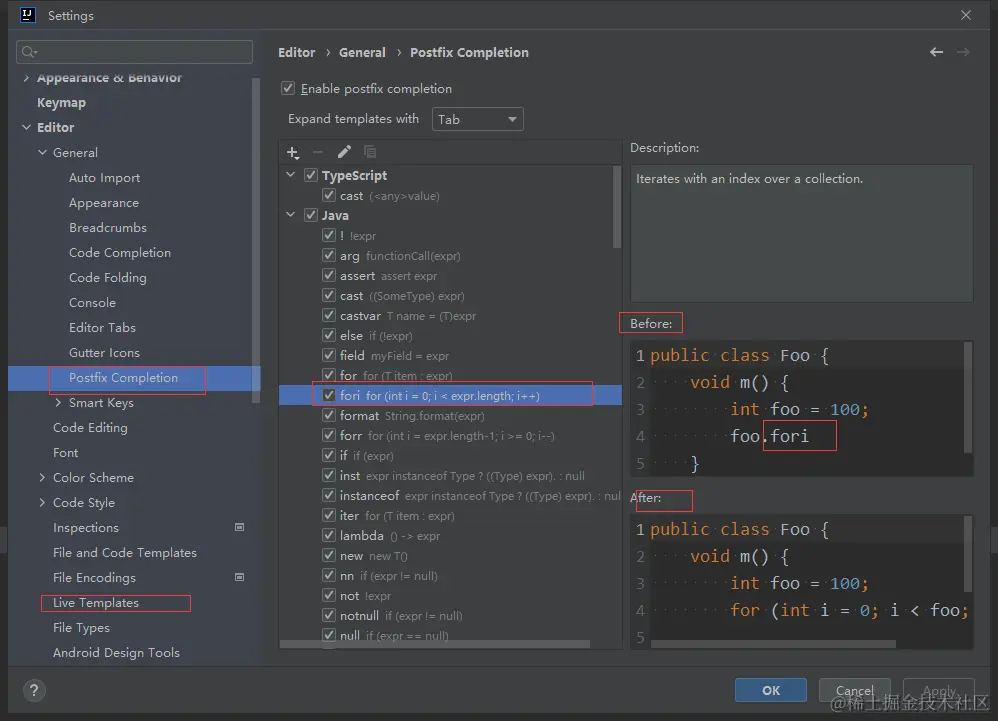998x721 pixels.
Task: Open File Types settings
Action: point(81,627)
